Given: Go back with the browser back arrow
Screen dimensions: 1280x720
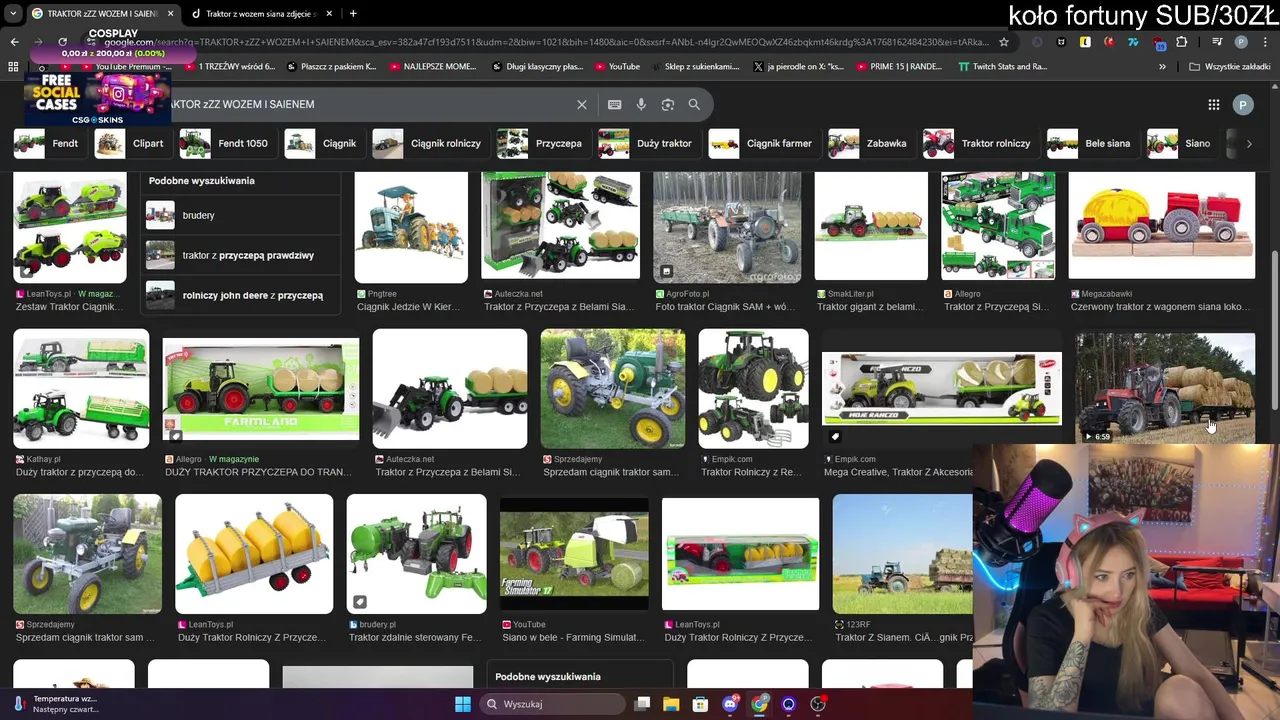Looking at the screenshot, I should (x=14, y=42).
